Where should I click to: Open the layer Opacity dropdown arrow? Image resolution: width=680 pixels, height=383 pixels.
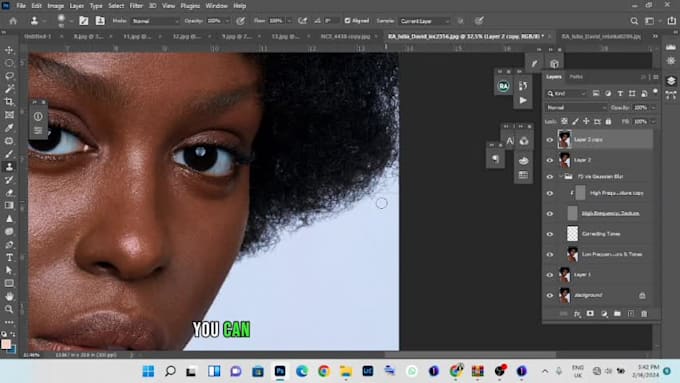click(653, 108)
